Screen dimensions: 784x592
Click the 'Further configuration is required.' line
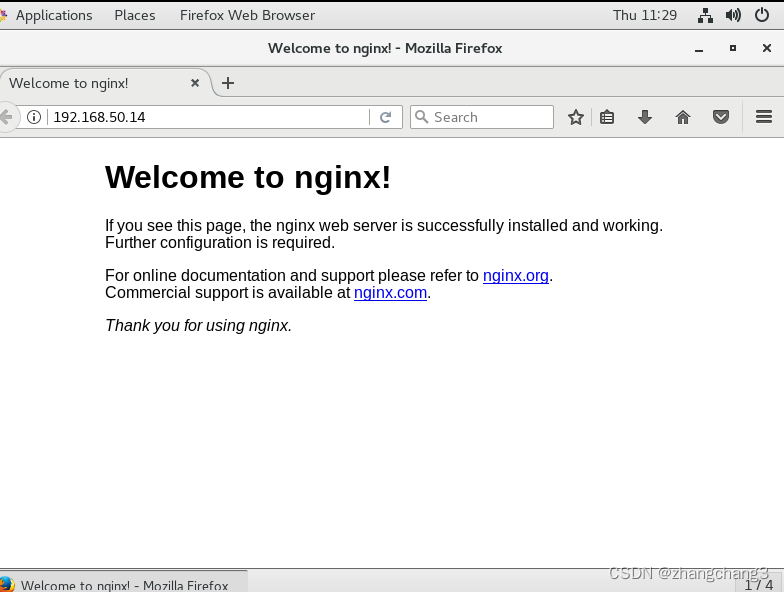[220, 242]
